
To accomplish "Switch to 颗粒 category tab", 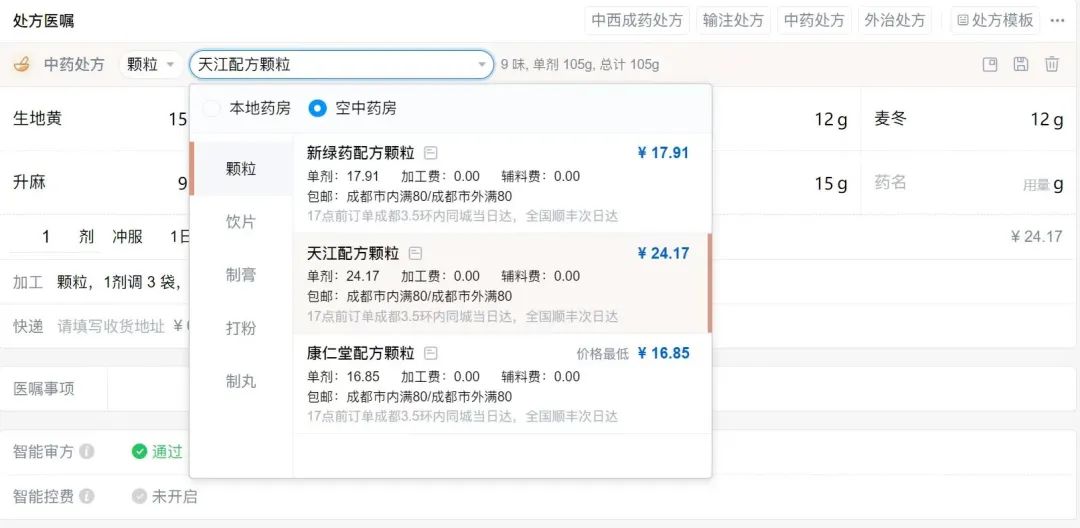I will (241, 169).
